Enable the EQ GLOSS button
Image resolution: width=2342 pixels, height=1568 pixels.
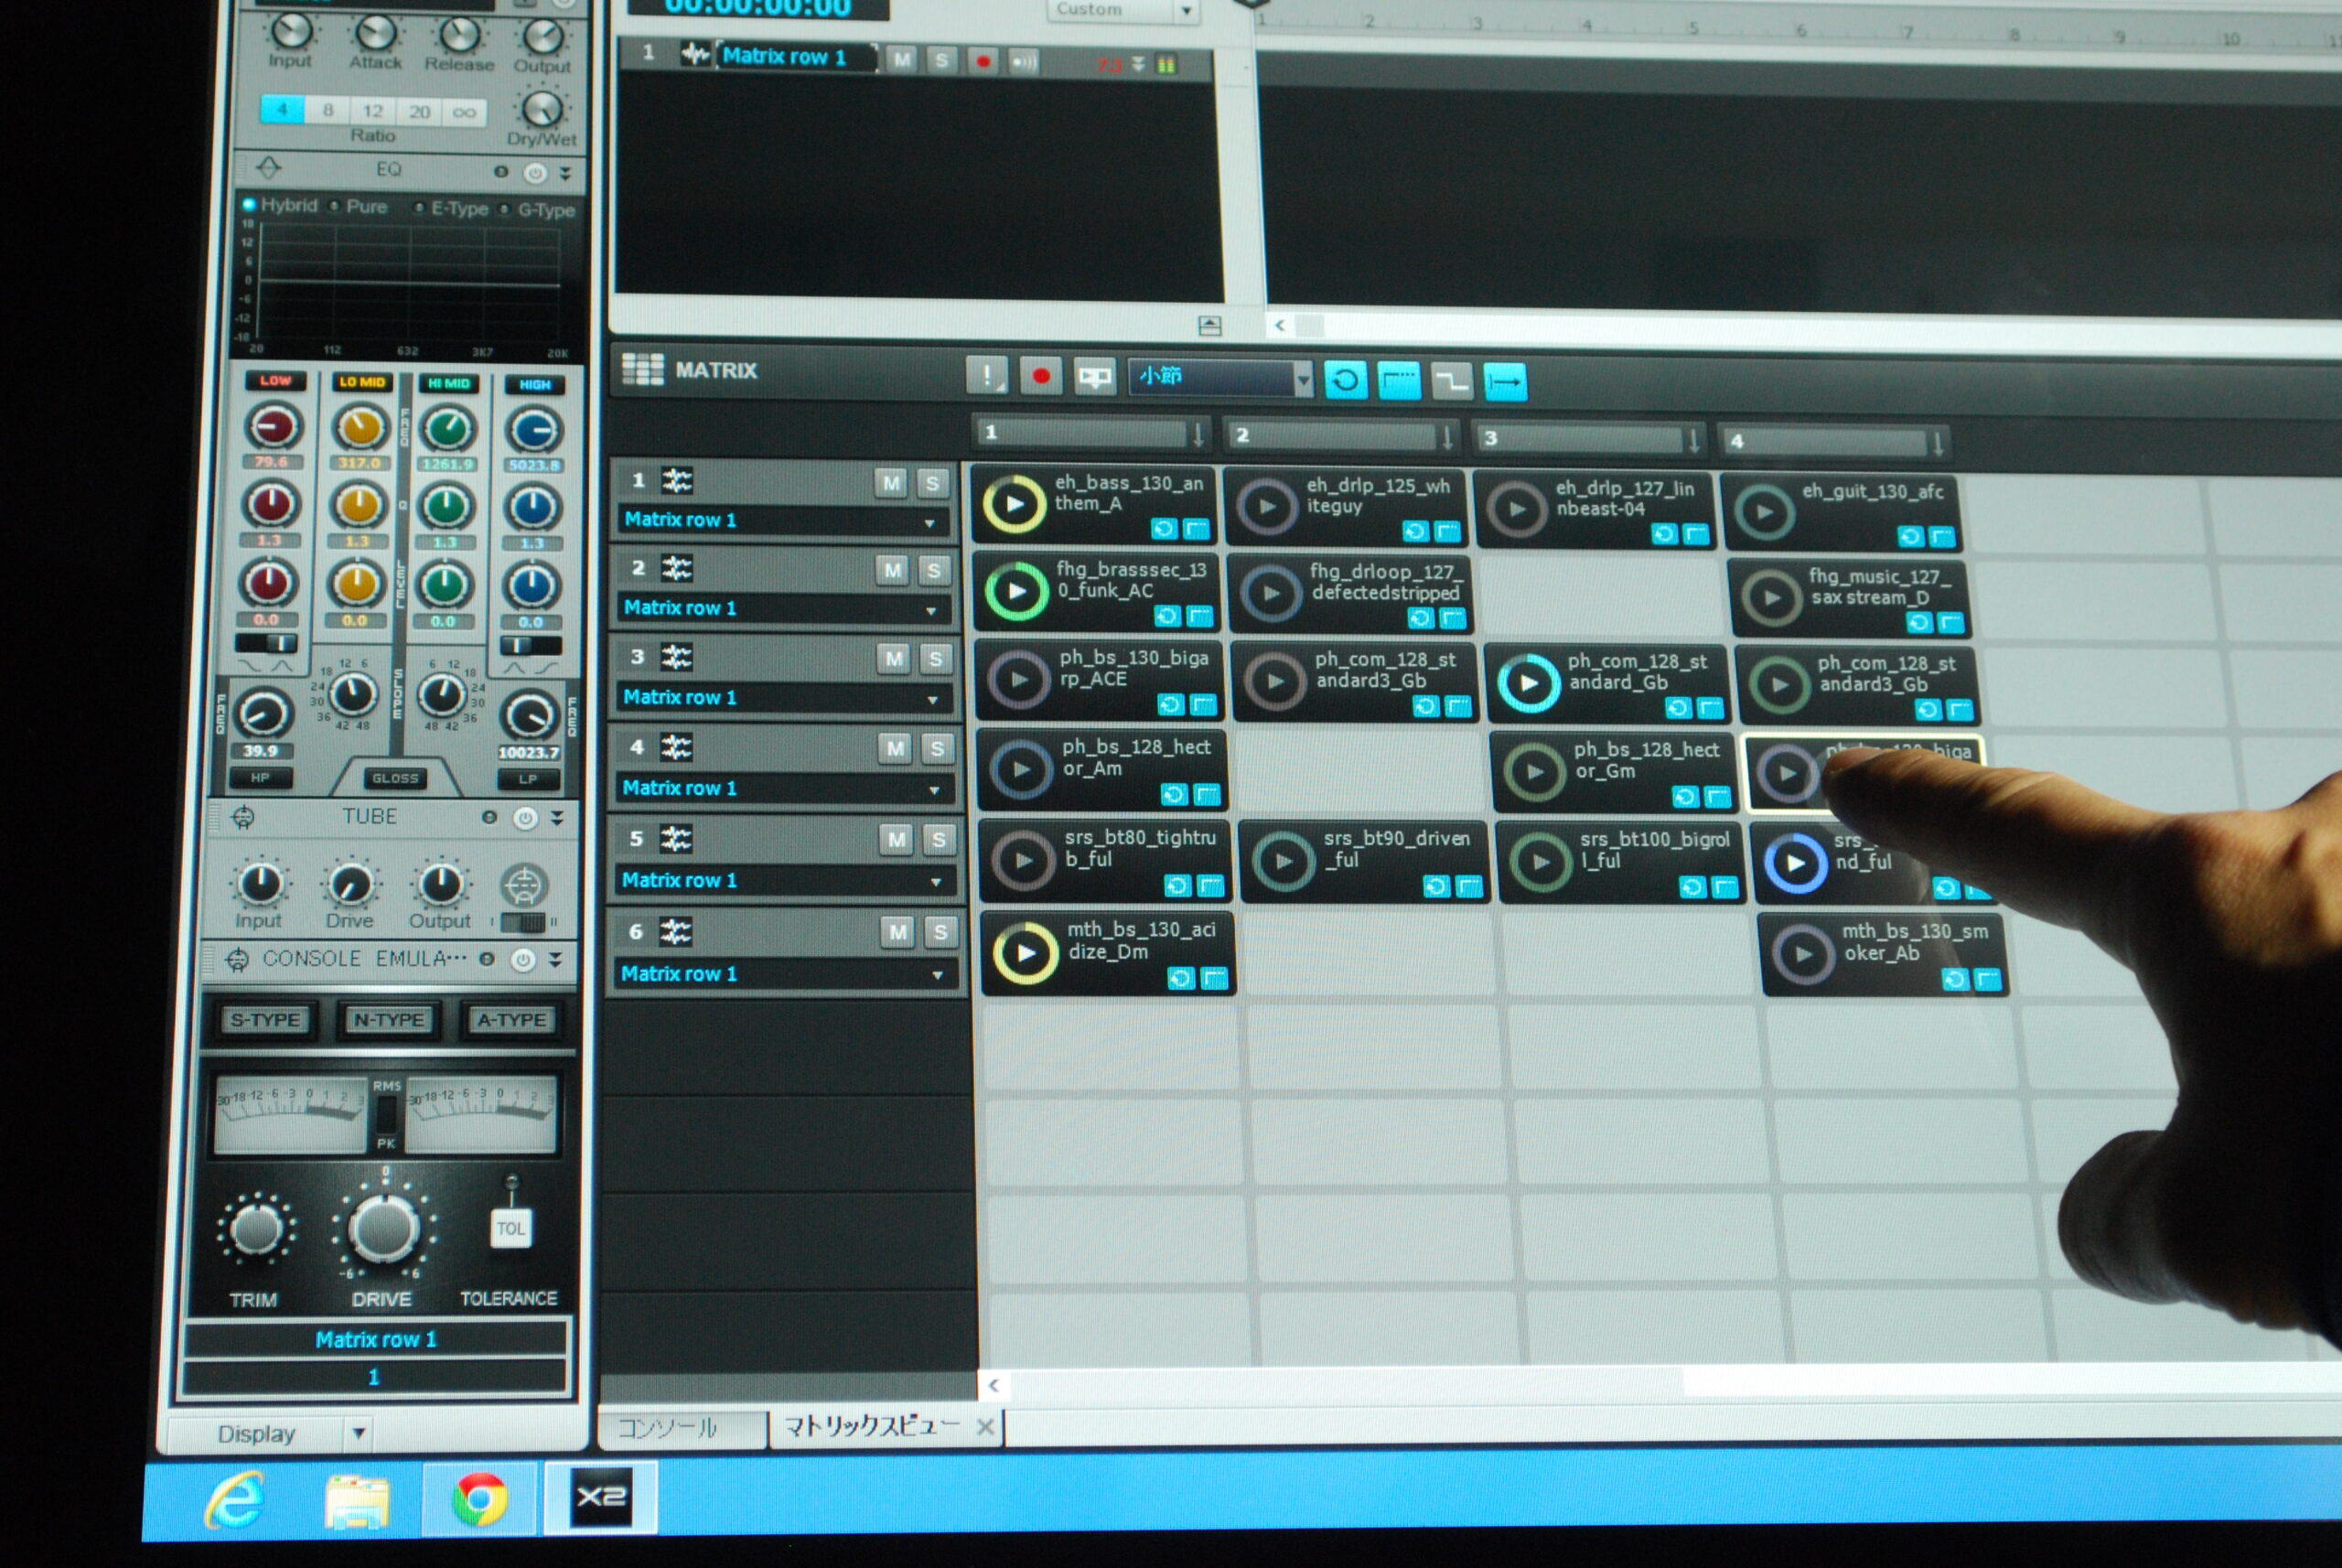pos(395,778)
